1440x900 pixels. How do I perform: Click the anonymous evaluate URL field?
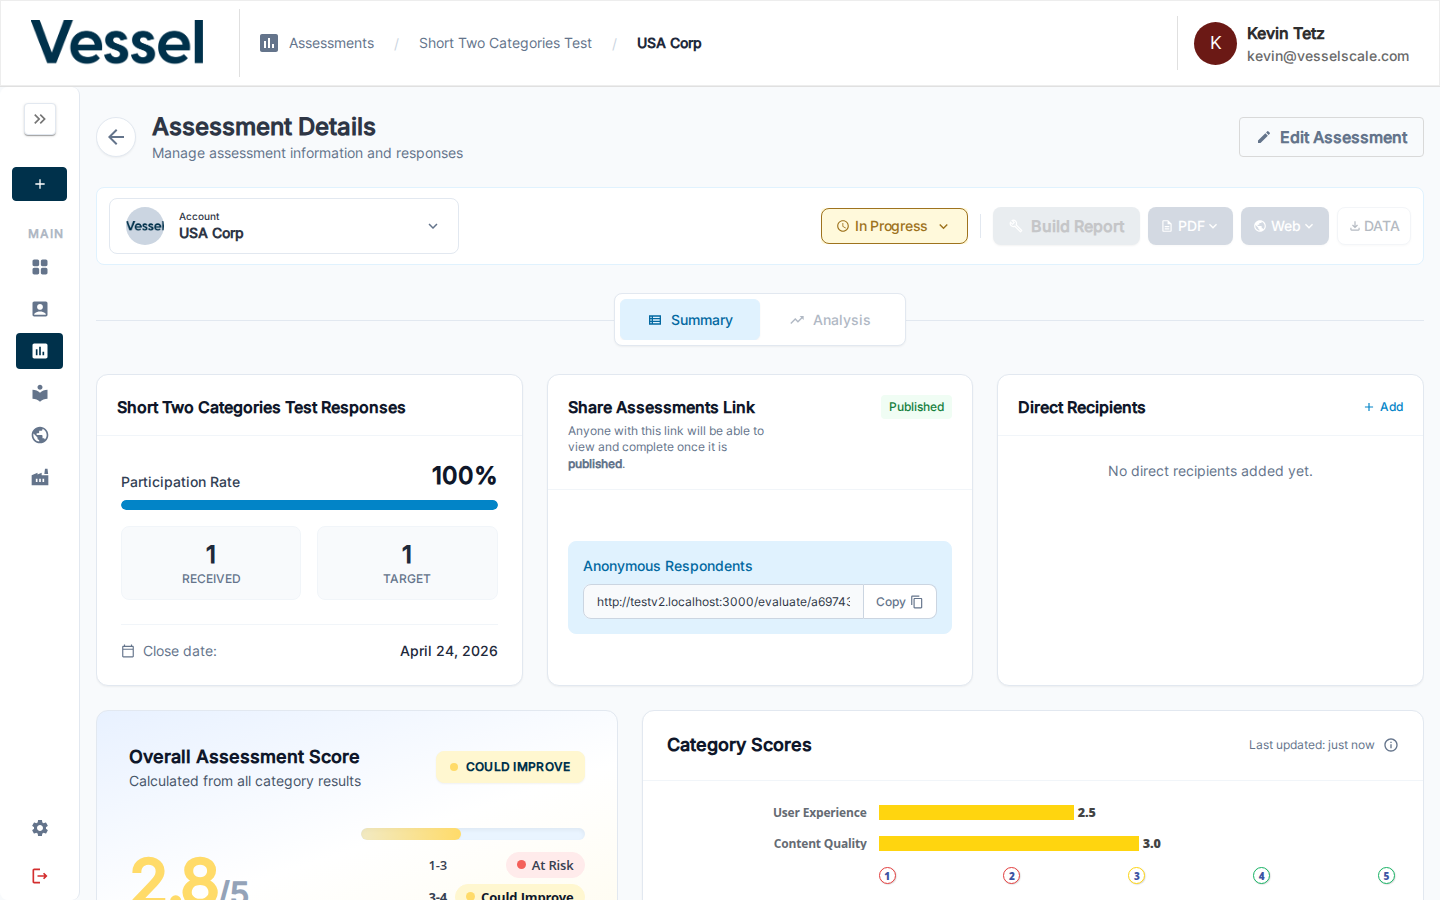[723, 602]
